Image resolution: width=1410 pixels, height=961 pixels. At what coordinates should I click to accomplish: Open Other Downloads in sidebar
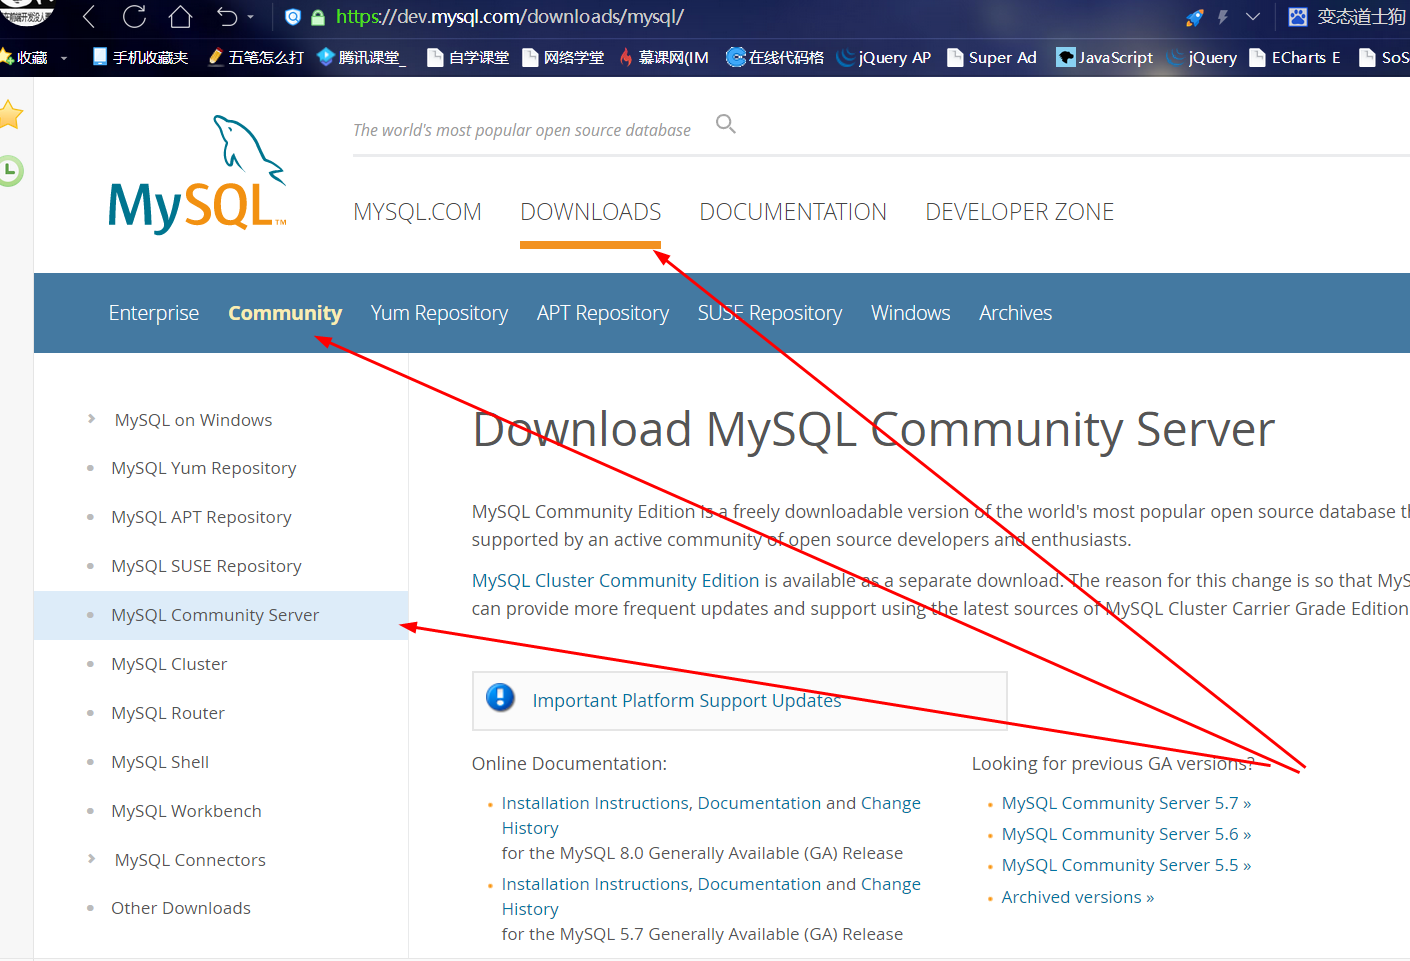click(181, 908)
